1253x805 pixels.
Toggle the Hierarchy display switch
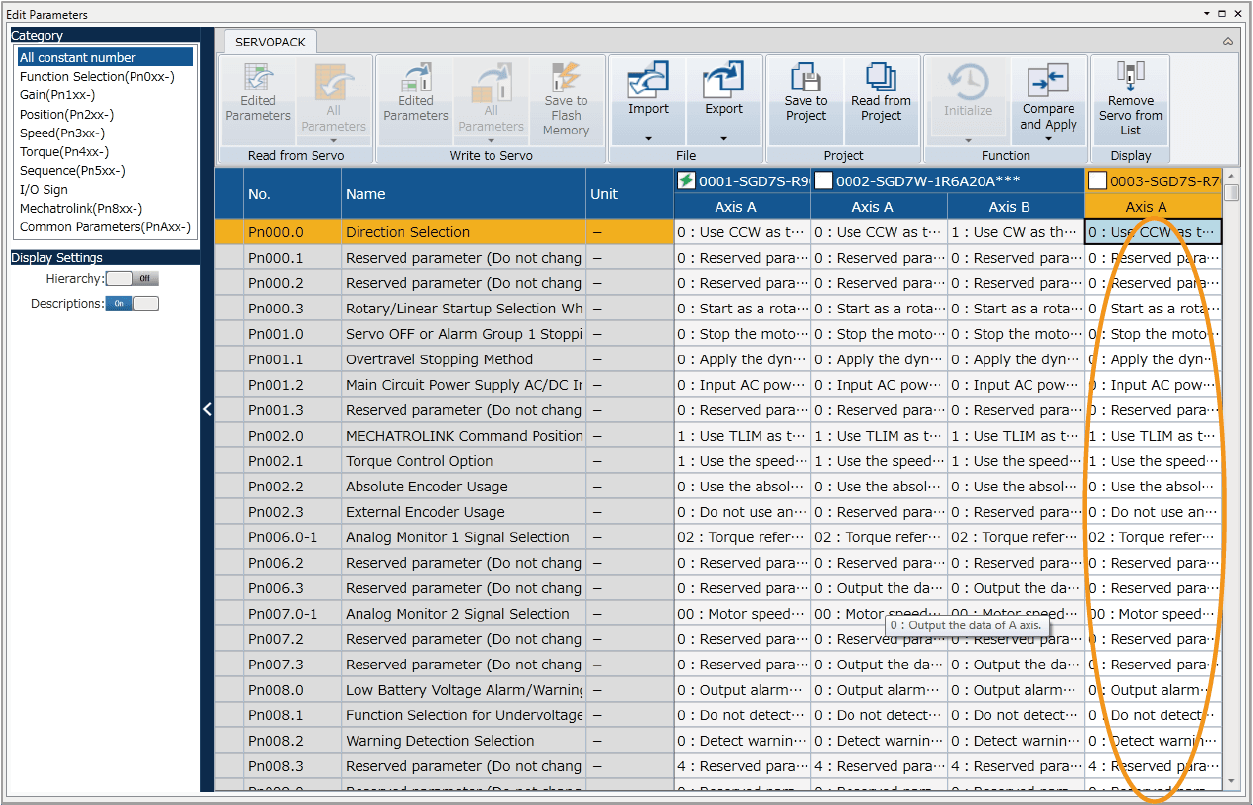coord(132,279)
